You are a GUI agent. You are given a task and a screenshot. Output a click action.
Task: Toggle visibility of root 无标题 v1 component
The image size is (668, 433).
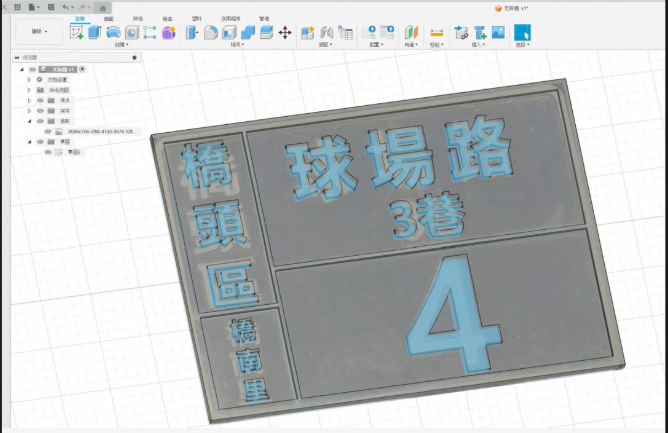click(x=32, y=69)
